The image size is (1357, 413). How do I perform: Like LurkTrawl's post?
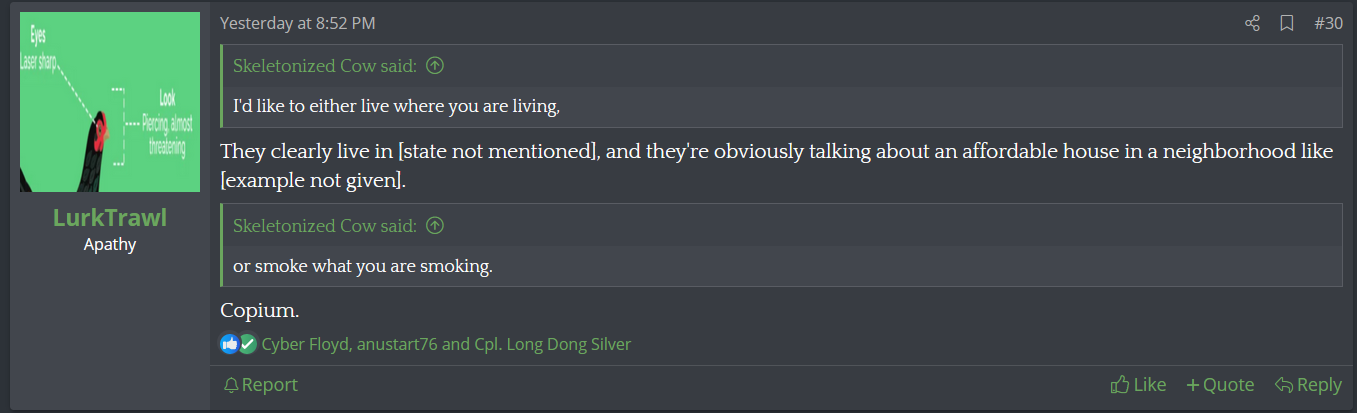(1138, 385)
